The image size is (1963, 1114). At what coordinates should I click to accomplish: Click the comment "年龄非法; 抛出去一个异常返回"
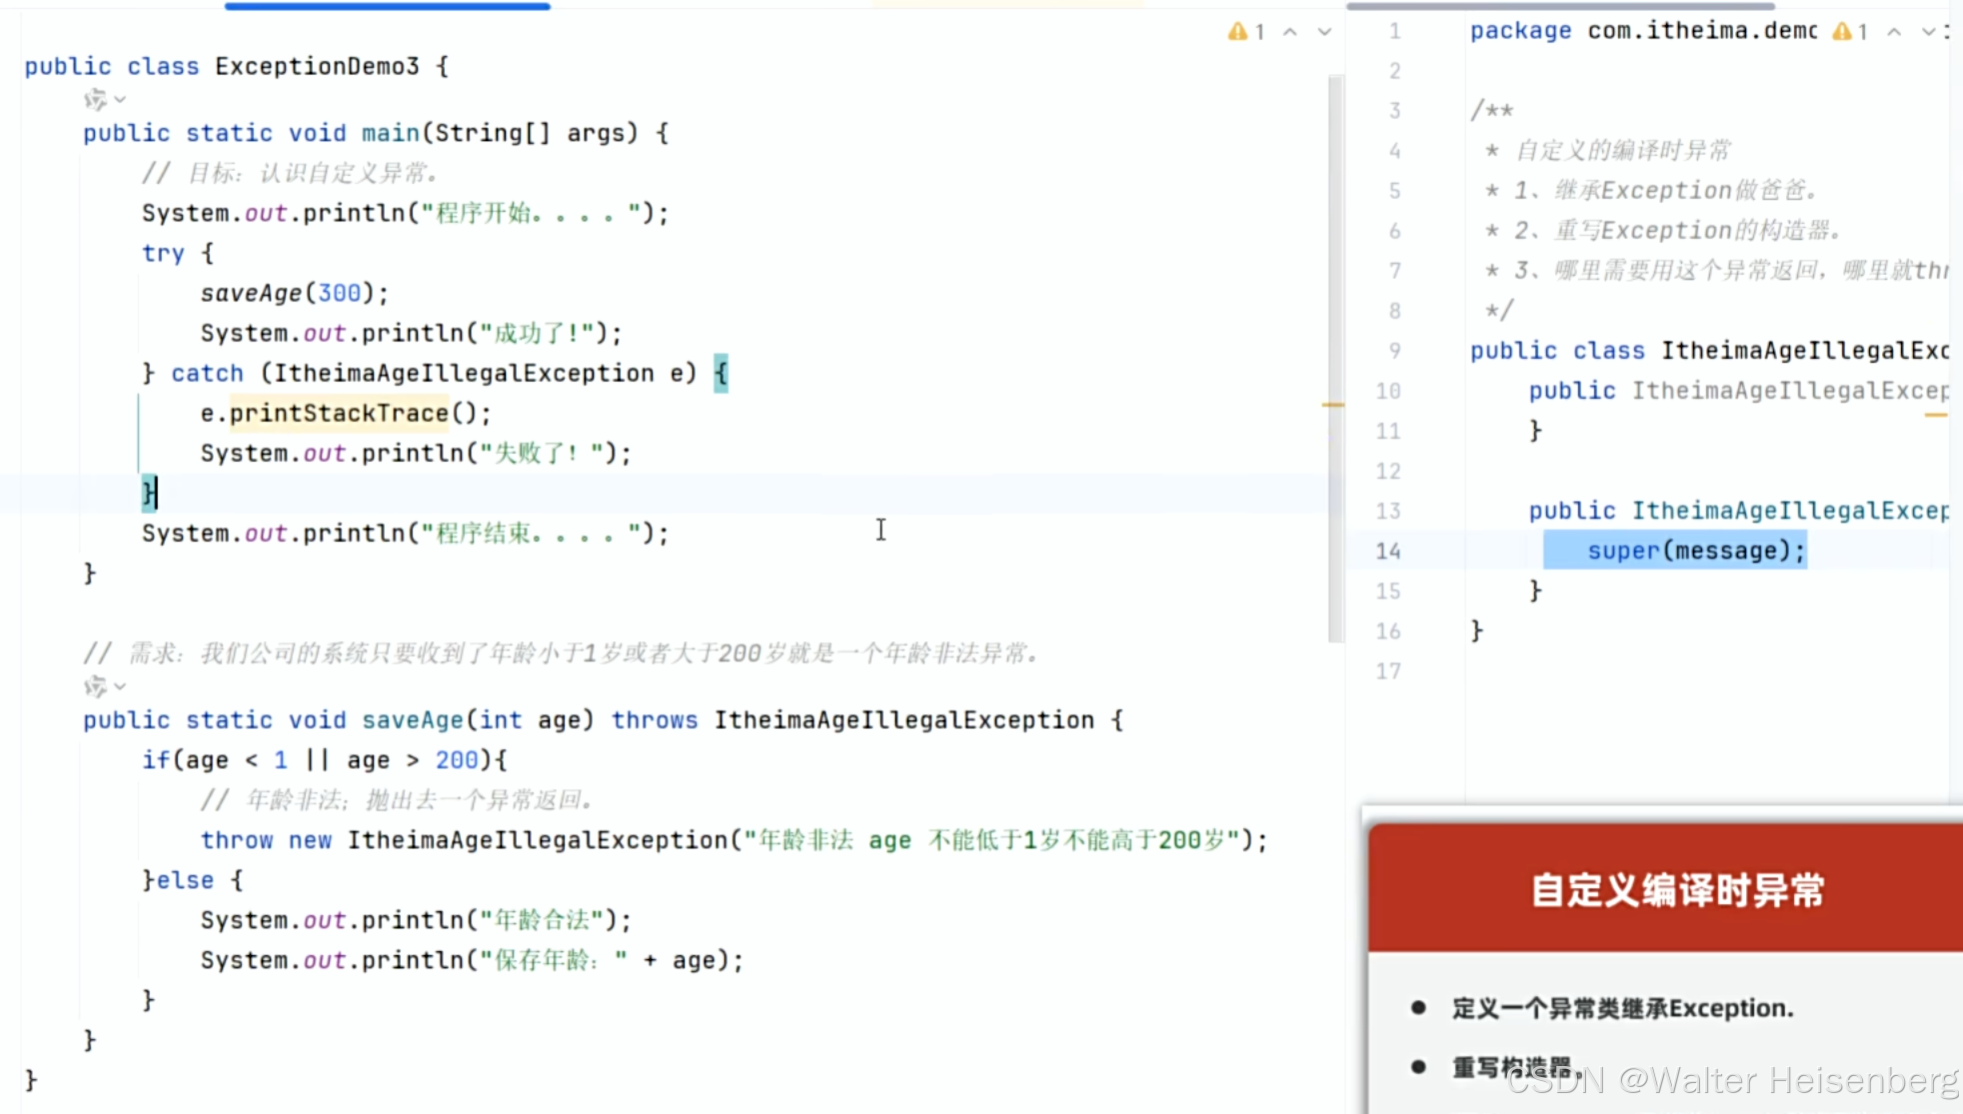(x=398, y=800)
